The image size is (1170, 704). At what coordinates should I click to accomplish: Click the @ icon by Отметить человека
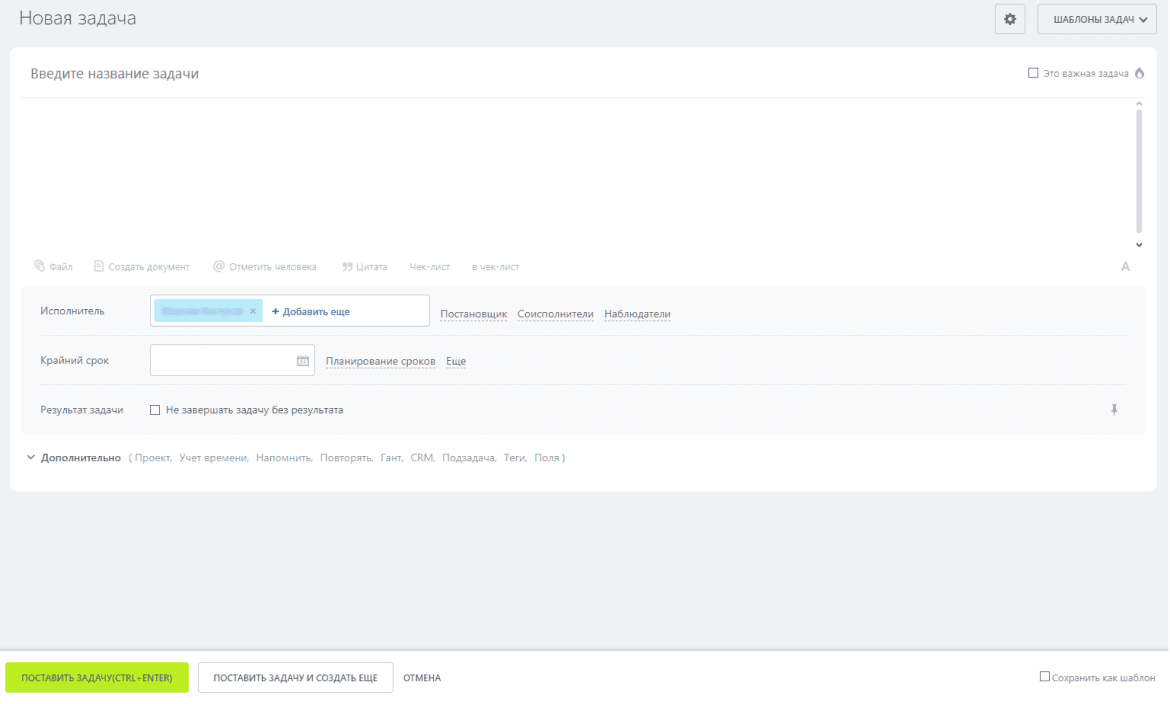point(219,266)
